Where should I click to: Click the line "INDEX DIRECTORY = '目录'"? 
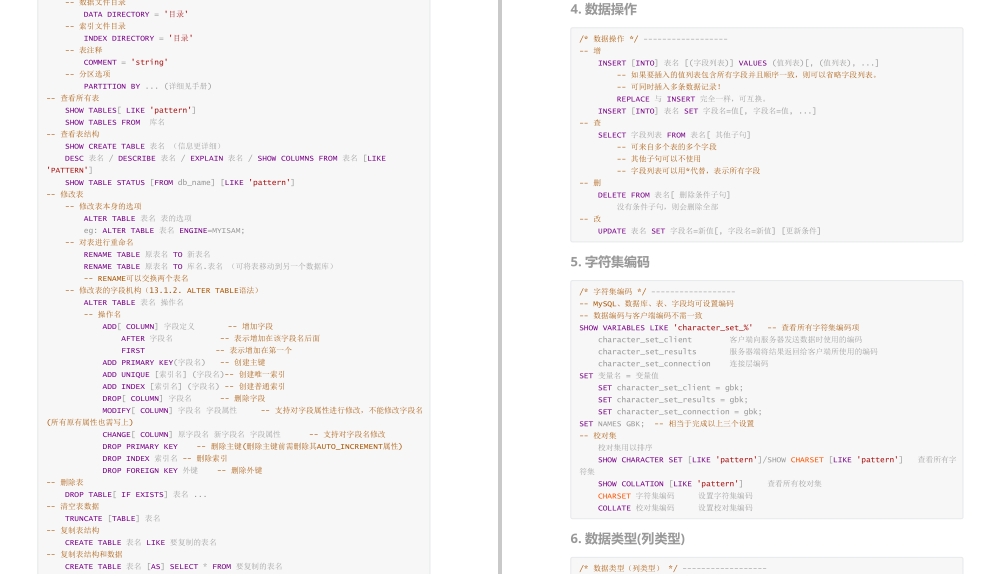click(x=138, y=38)
